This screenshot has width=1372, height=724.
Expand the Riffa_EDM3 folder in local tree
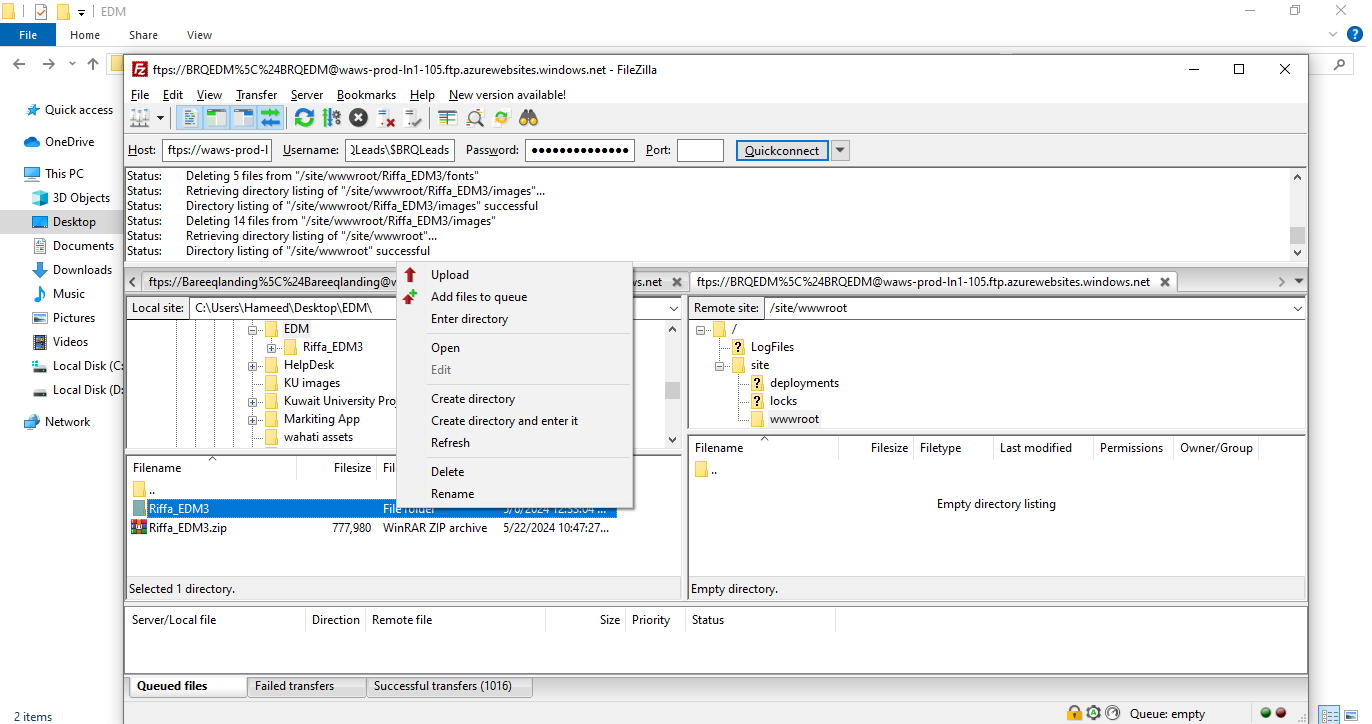[272, 347]
